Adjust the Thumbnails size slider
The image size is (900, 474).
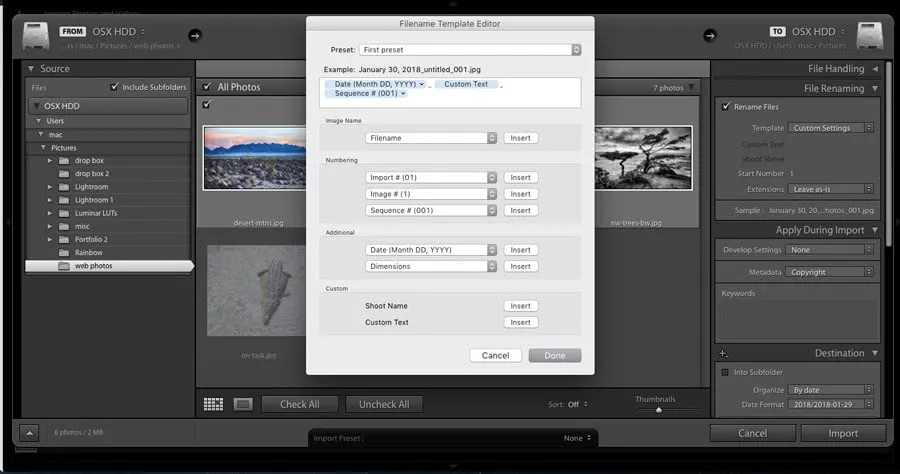pos(658,409)
